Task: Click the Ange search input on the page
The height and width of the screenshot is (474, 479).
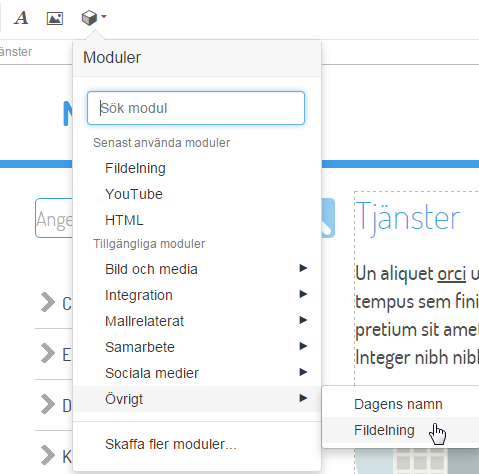Action: click(54, 218)
